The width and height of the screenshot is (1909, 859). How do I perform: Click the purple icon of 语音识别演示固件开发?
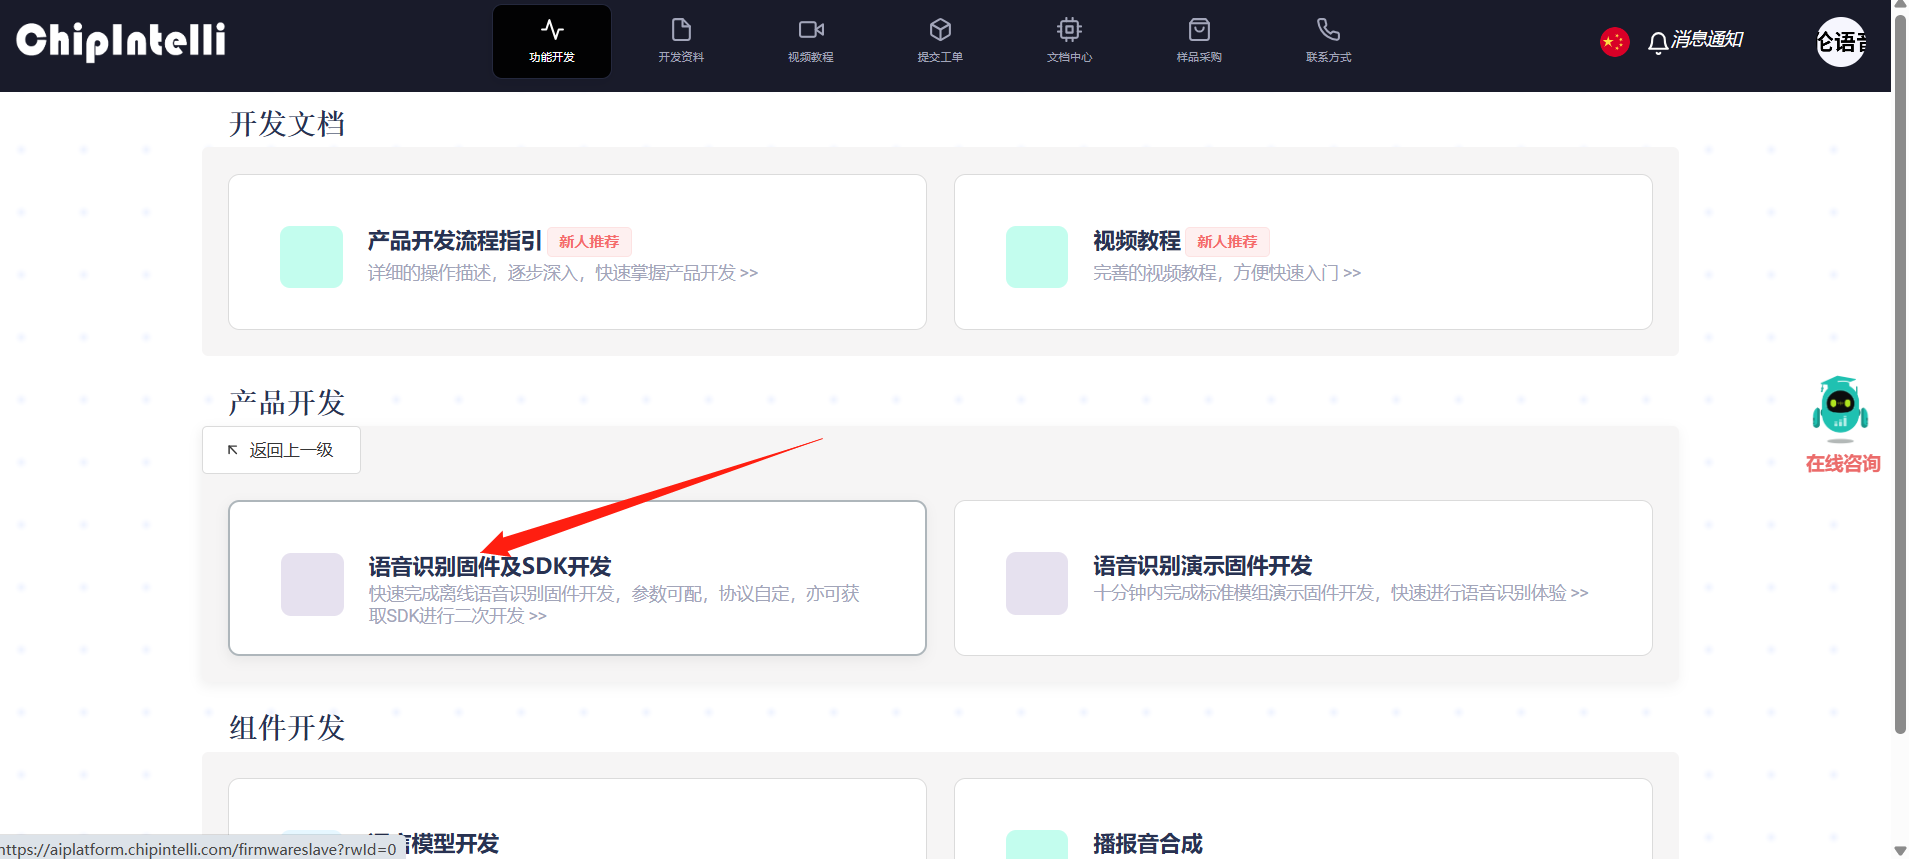1037,583
